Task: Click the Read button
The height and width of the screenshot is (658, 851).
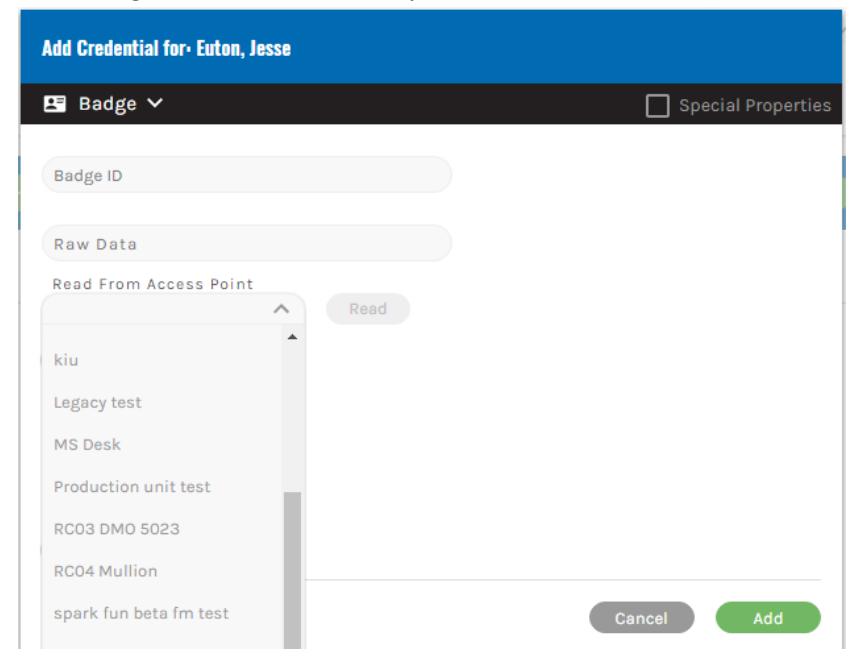Action: click(x=368, y=309)
